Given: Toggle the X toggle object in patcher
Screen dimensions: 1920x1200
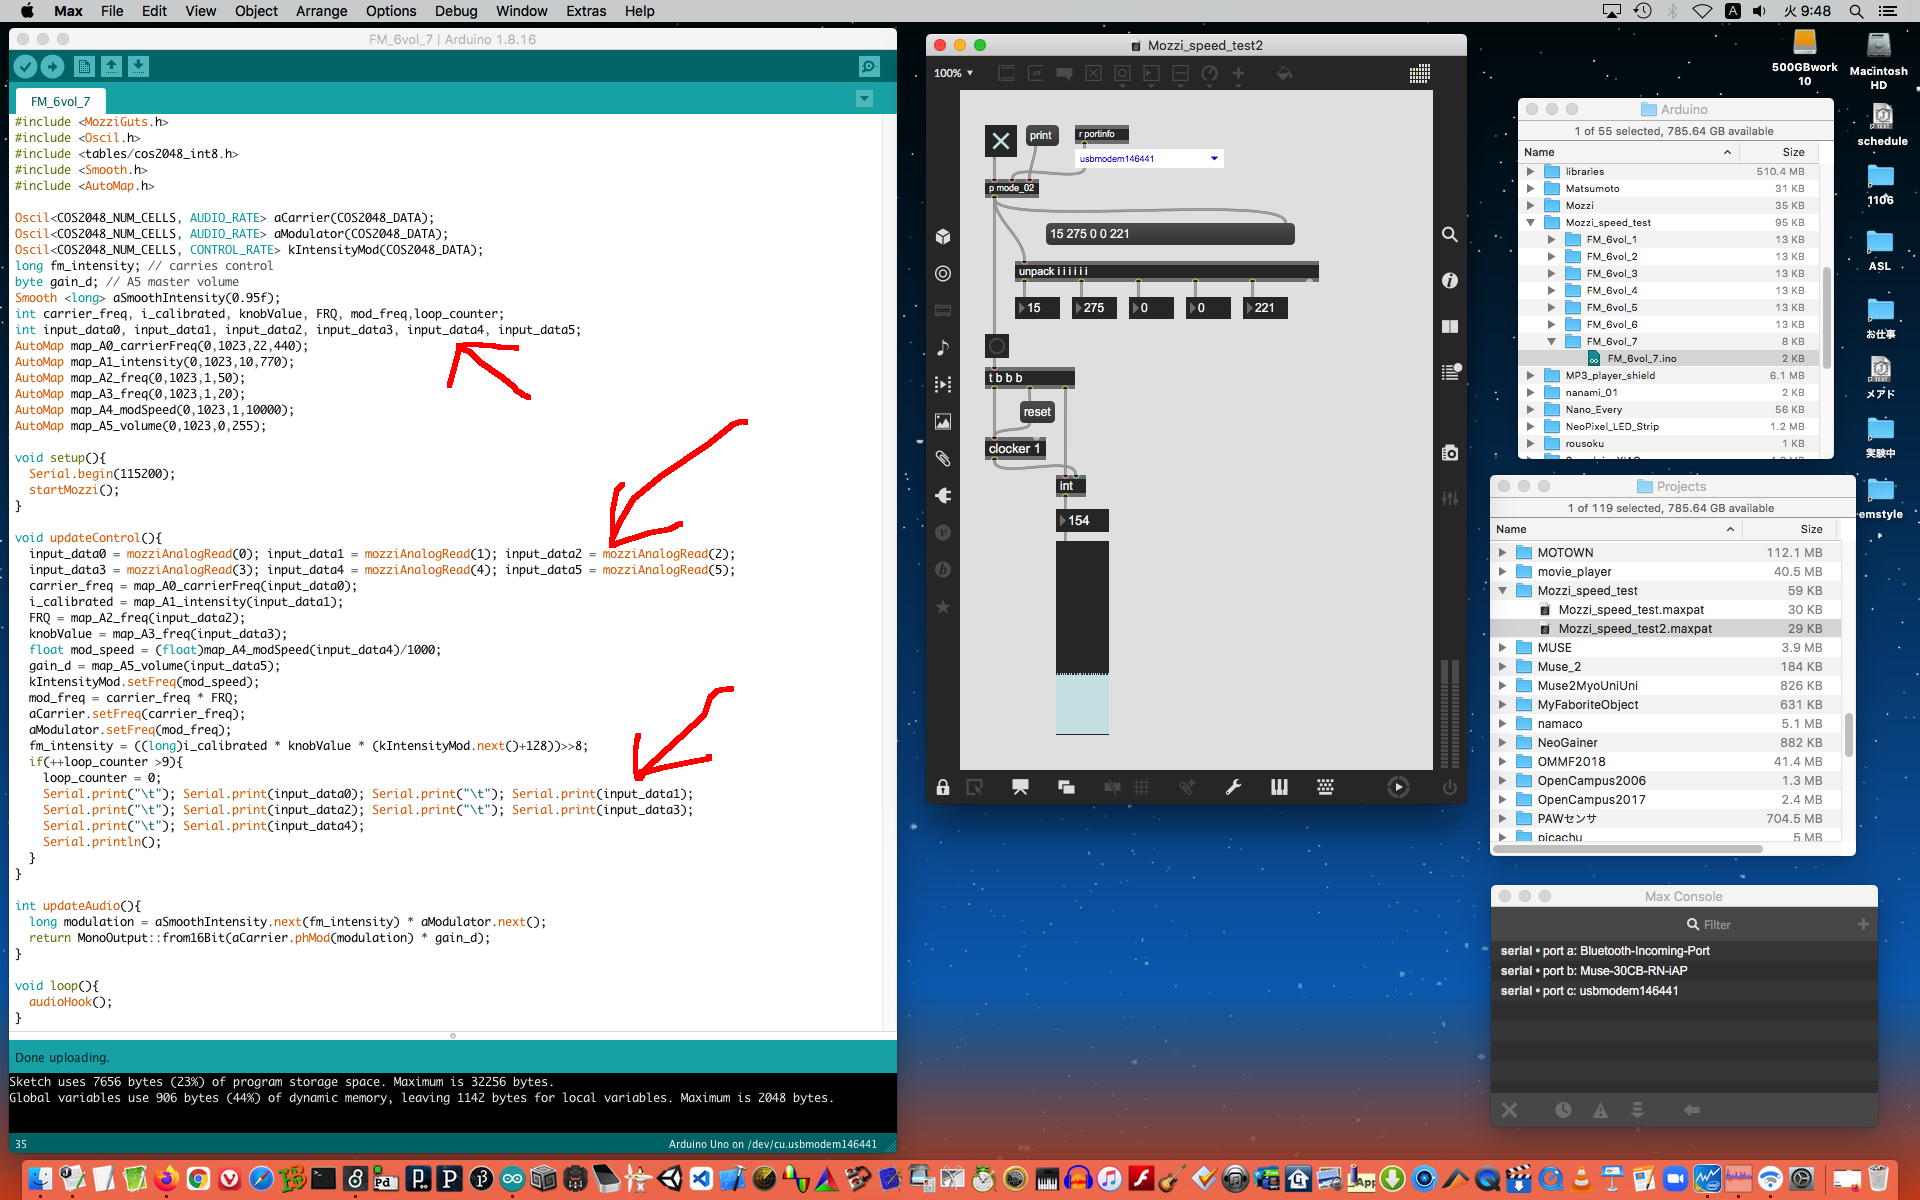Looking at the screenshot, I should click(1000, 141).
